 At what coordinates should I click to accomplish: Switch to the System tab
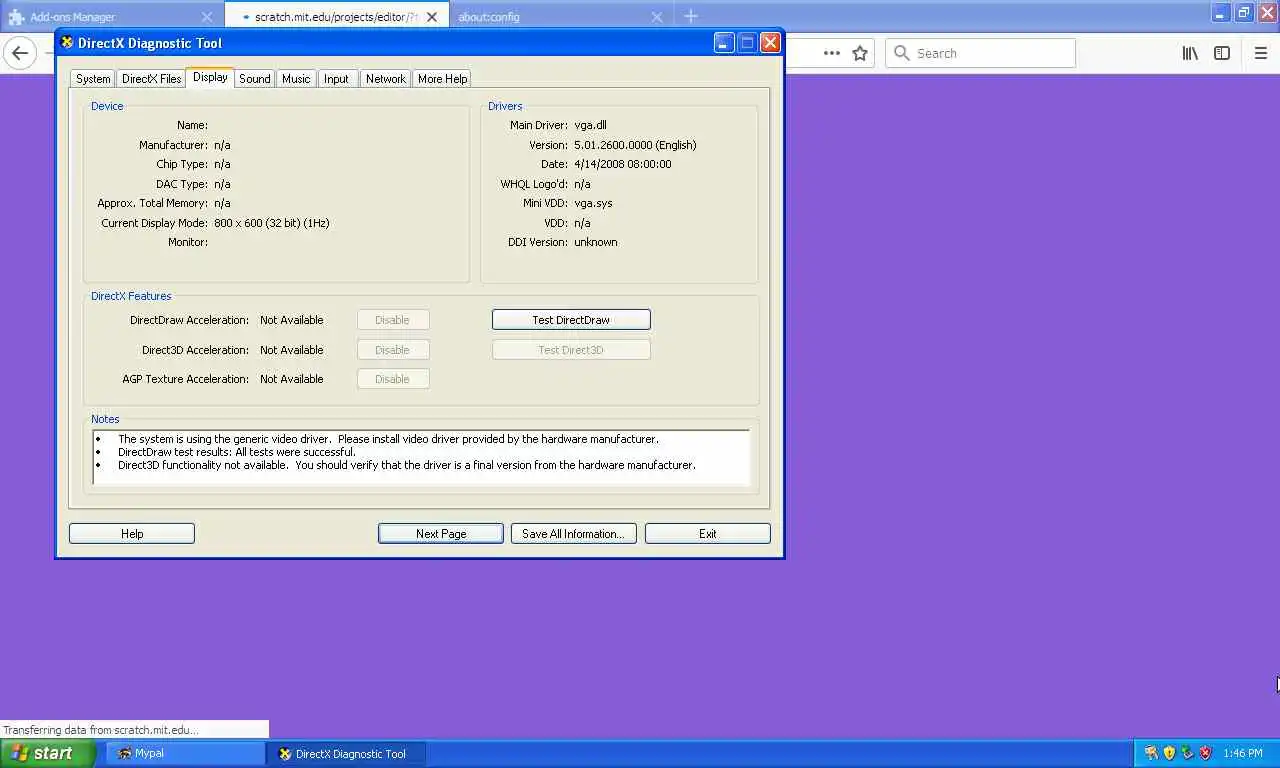93,79
